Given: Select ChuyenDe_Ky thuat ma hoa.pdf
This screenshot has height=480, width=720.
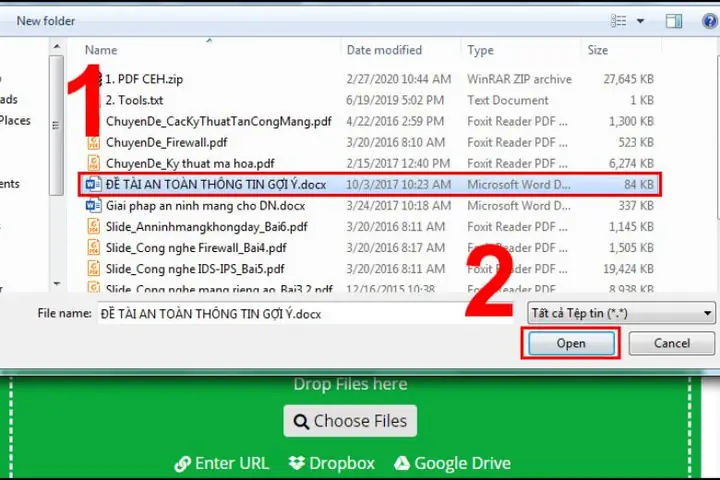Looking at the screenshot, I should pyautogui.click(x=190, y=164).
